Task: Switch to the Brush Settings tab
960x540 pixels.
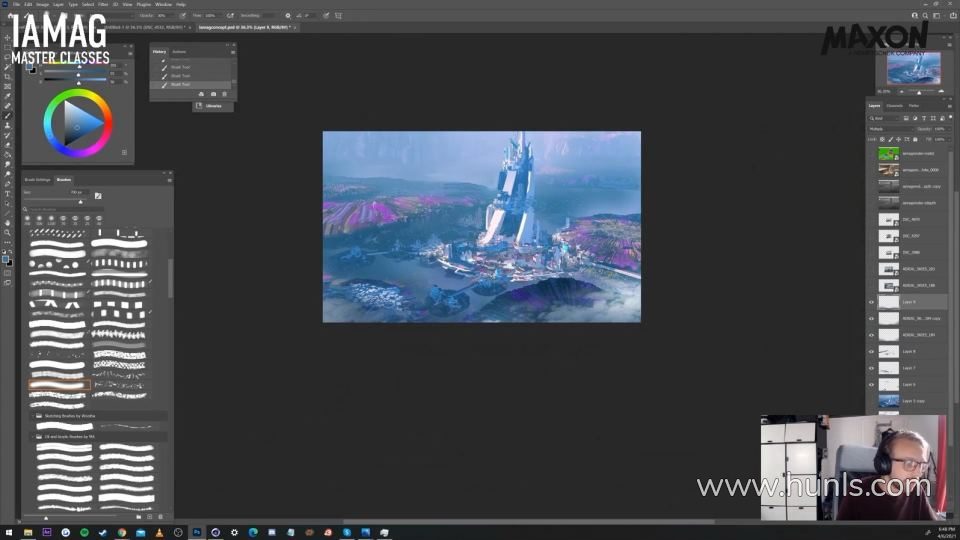Action: tap(37, 180)
